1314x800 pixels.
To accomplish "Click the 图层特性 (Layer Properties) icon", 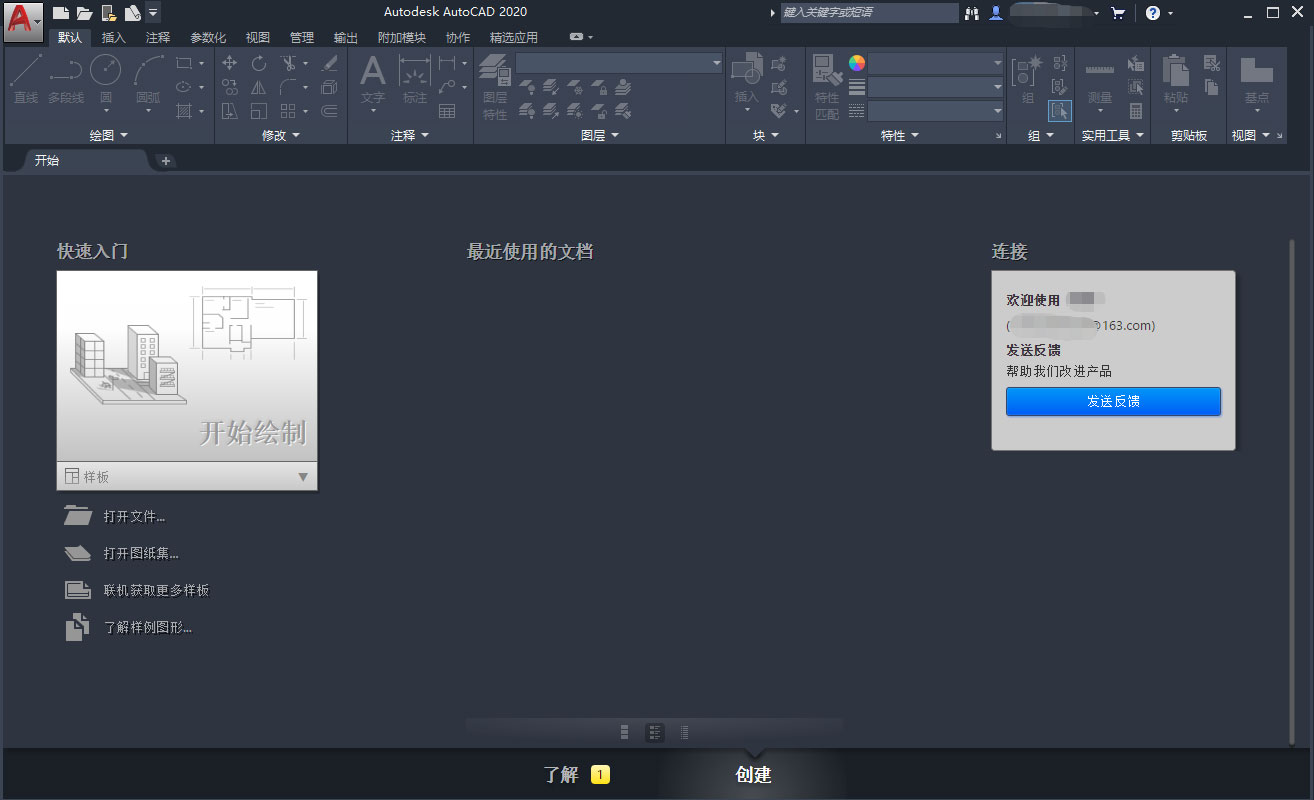I will click(494, 70).
